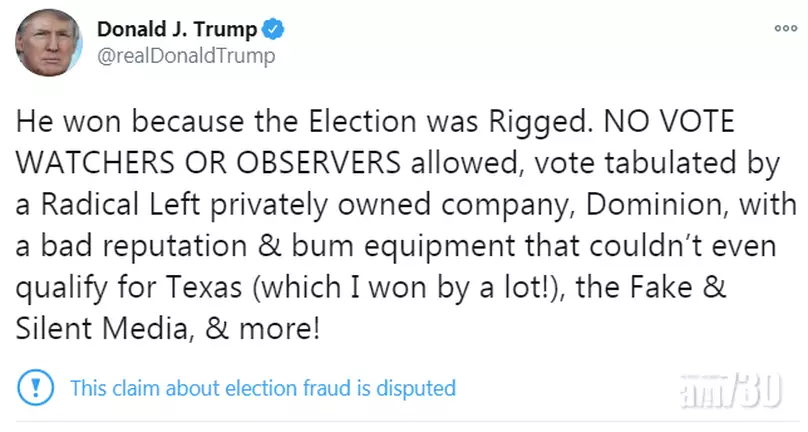This screenshot has width=808, height=432.
Task: Open the @realDonaldTrump handle link
Action: pyautogui.click(x=186, y=56)
